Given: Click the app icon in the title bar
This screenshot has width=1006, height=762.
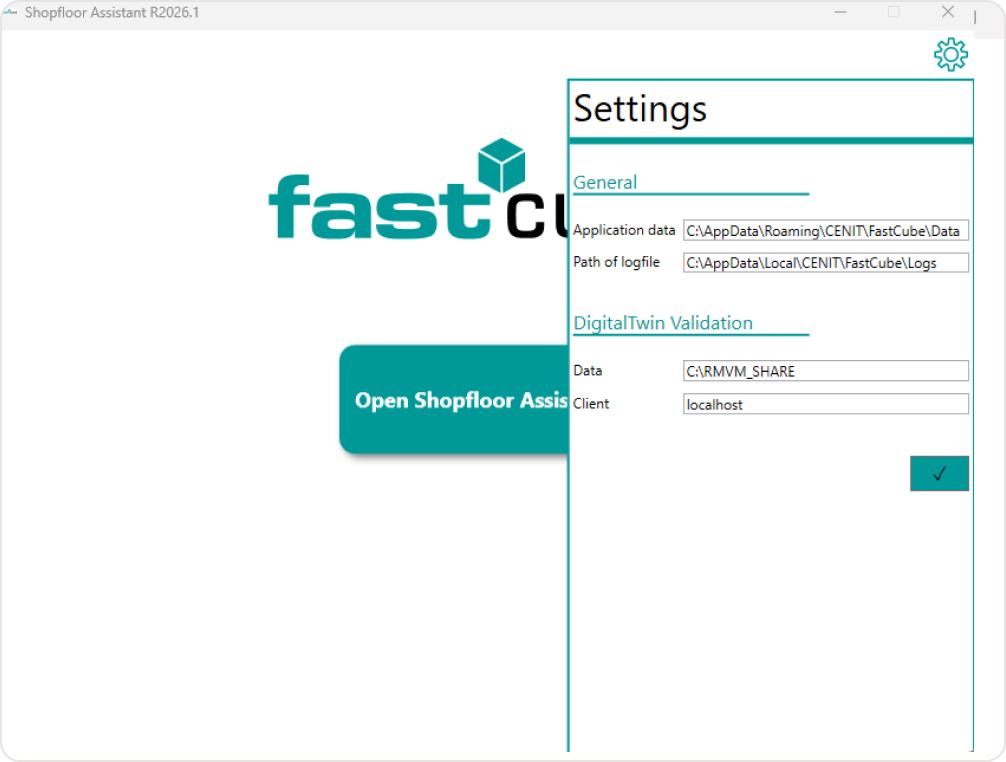Looking at the screenshot, I should click(10, 12).
